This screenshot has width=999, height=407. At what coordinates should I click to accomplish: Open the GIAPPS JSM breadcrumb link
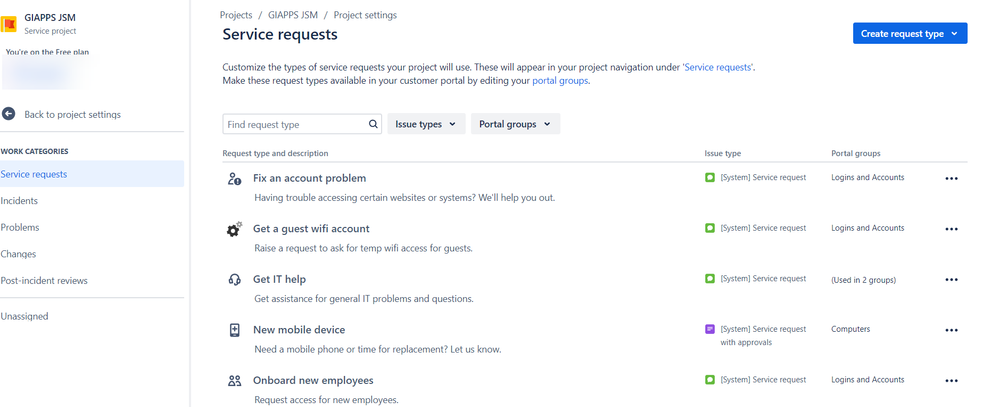pos(293,15)
